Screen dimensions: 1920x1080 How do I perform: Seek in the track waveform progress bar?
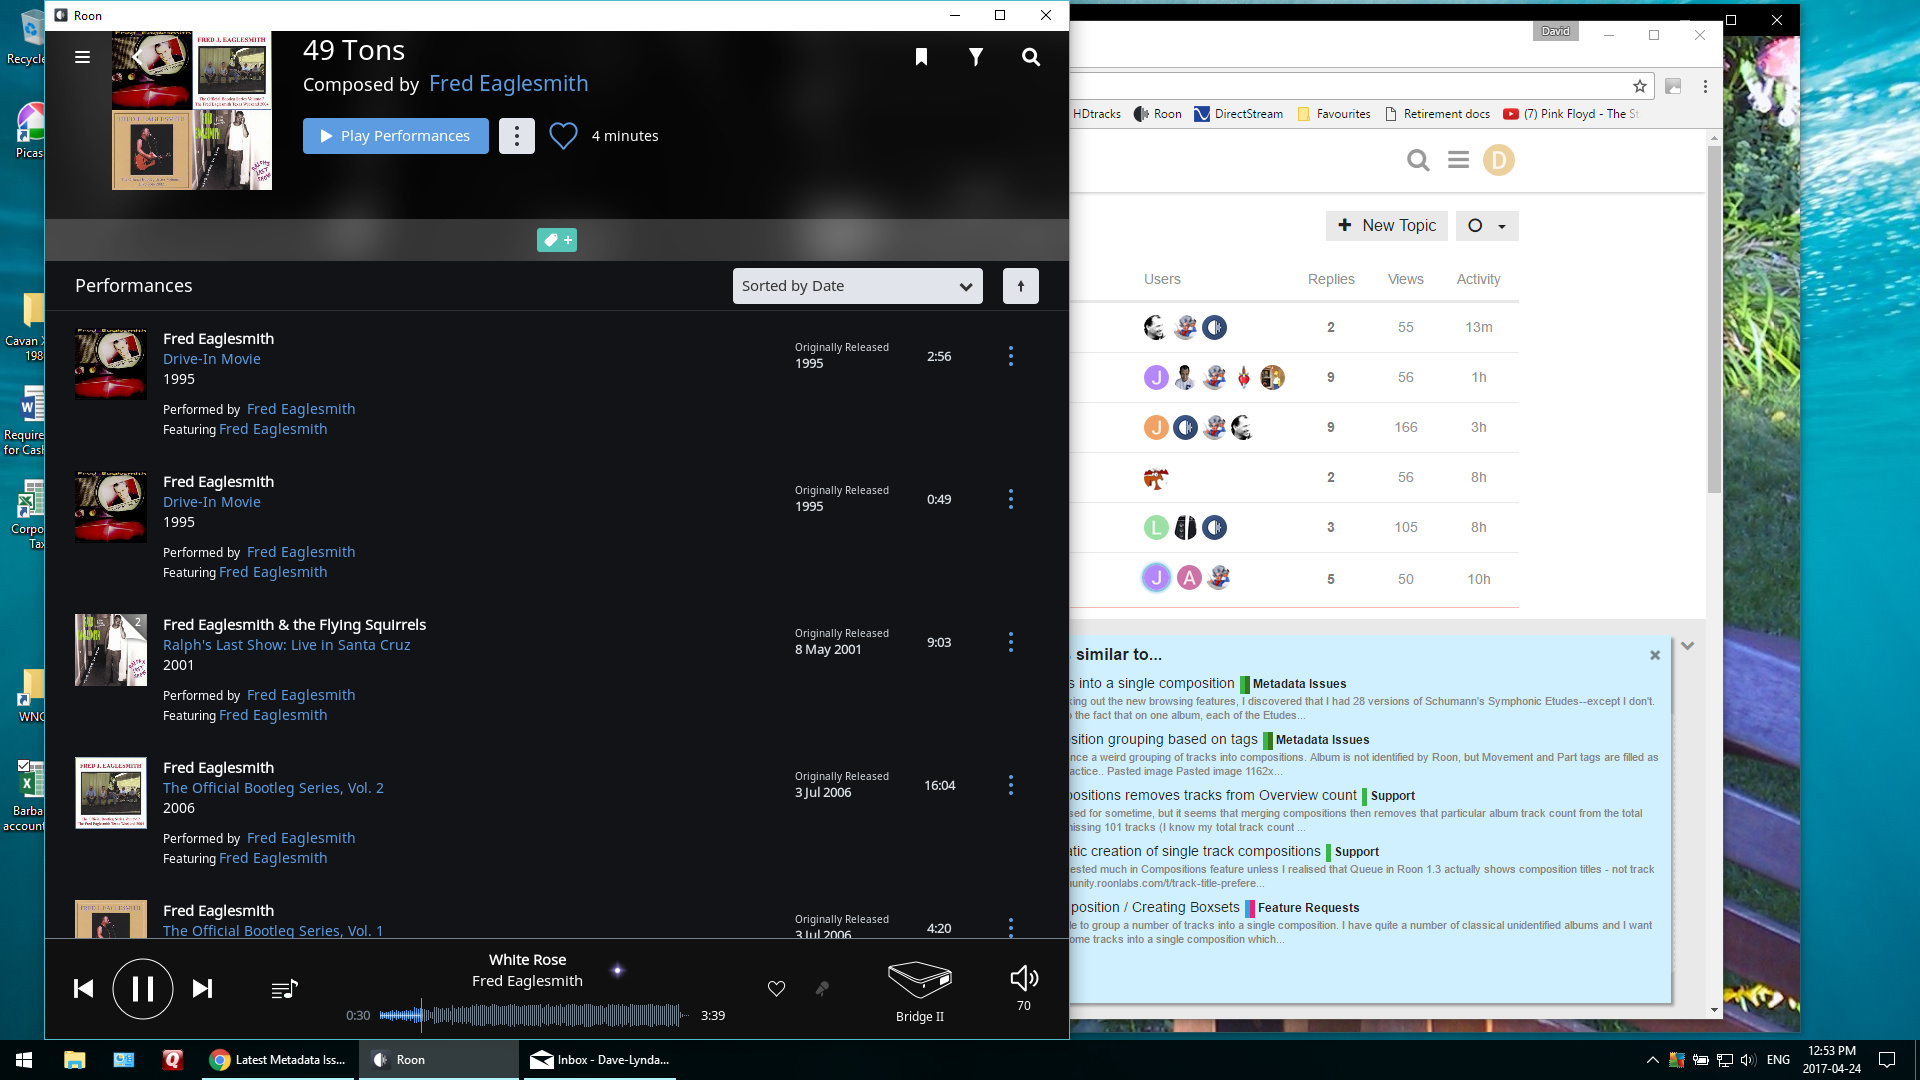534,1015
